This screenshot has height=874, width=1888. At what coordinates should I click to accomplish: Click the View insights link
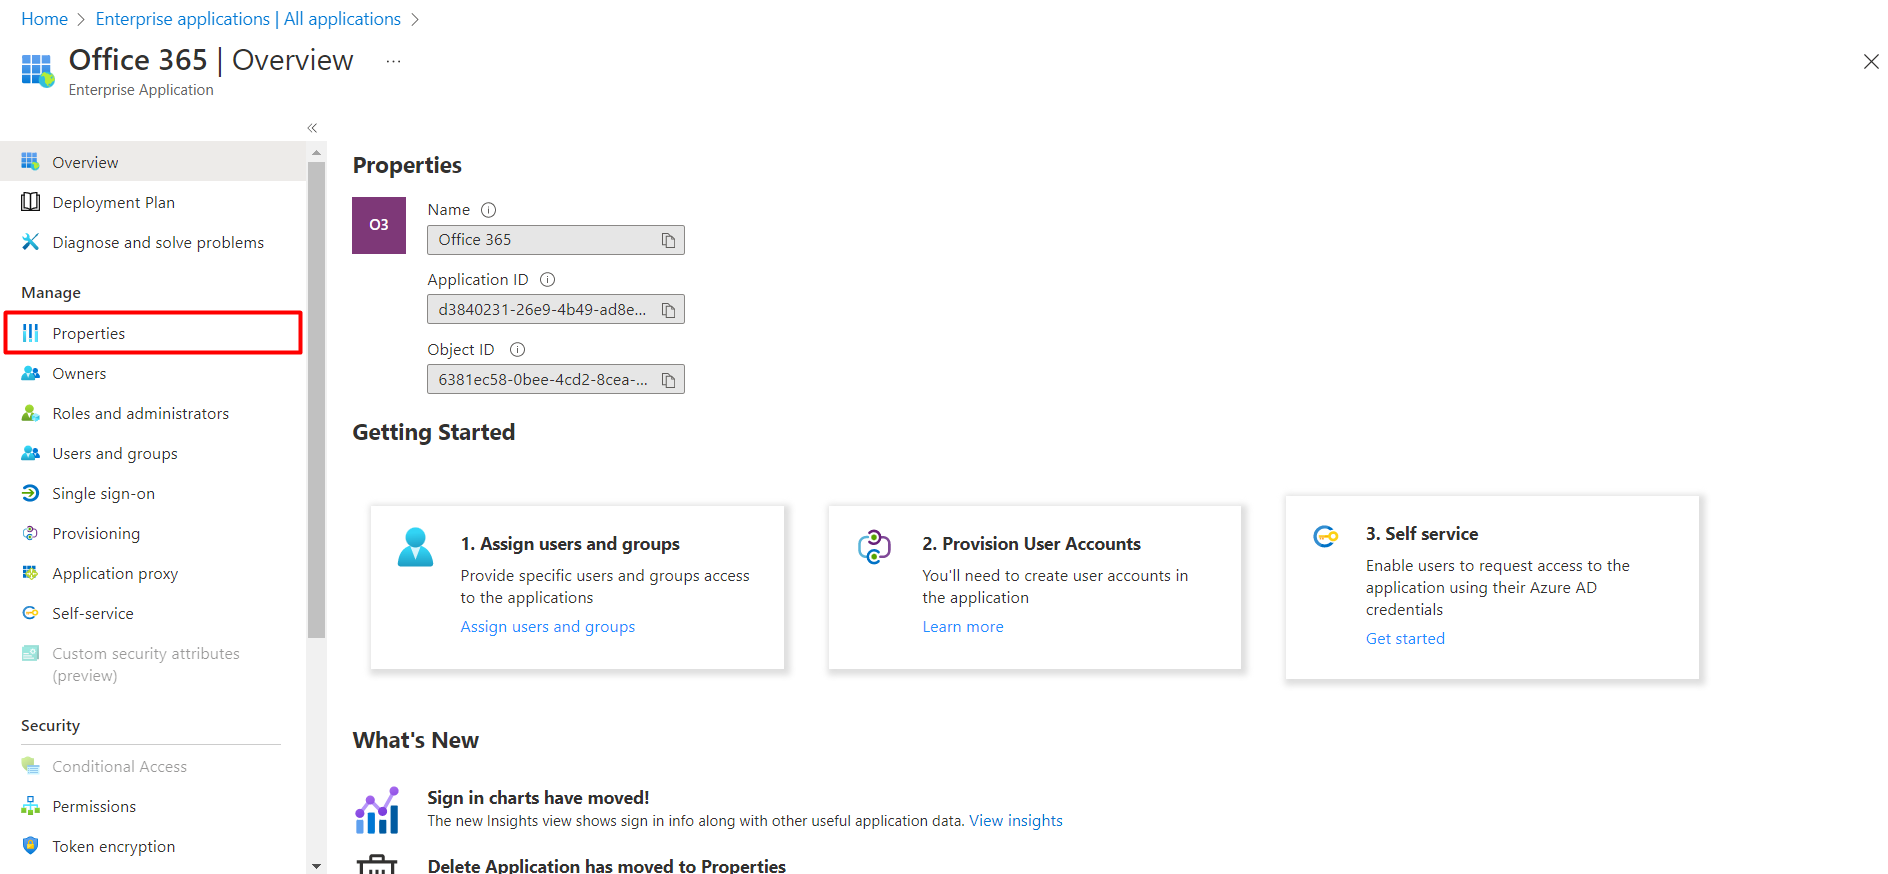pos(1015,821)
